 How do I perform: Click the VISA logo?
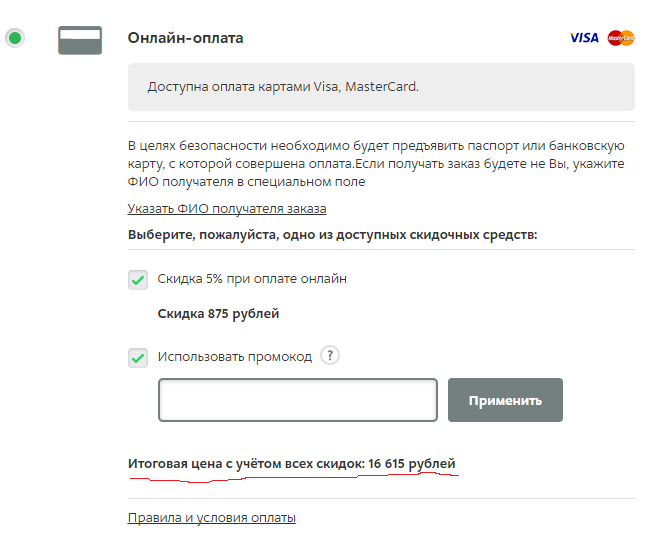(x=584, y=38)
